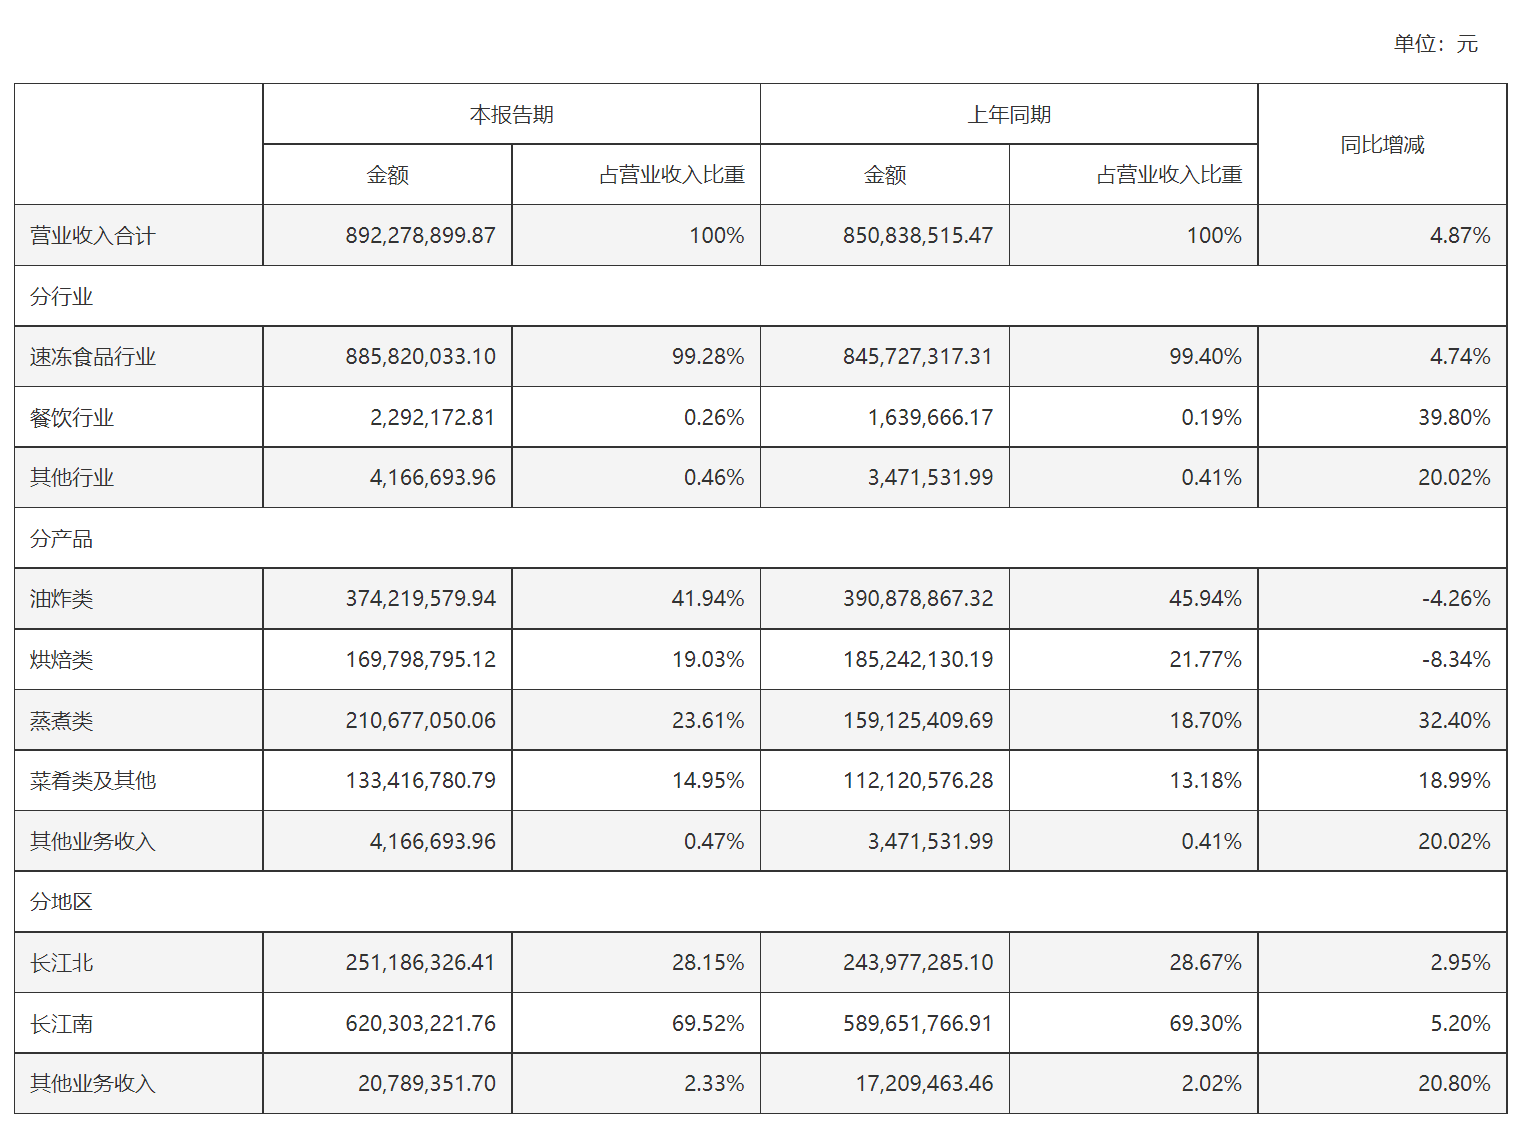
Task: Click the 上年同期 column header
Action: coord(1008,115)
